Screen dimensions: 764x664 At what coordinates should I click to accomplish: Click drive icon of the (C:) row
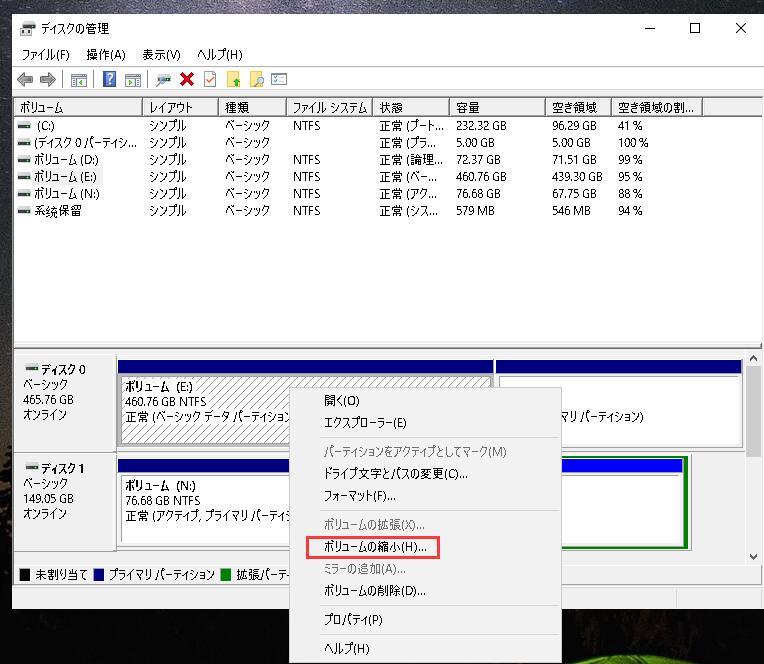24,126
